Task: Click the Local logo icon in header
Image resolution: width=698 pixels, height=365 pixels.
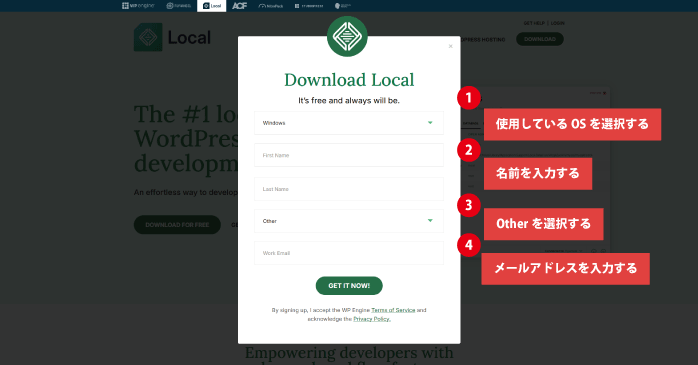Action: pos(148,37)
